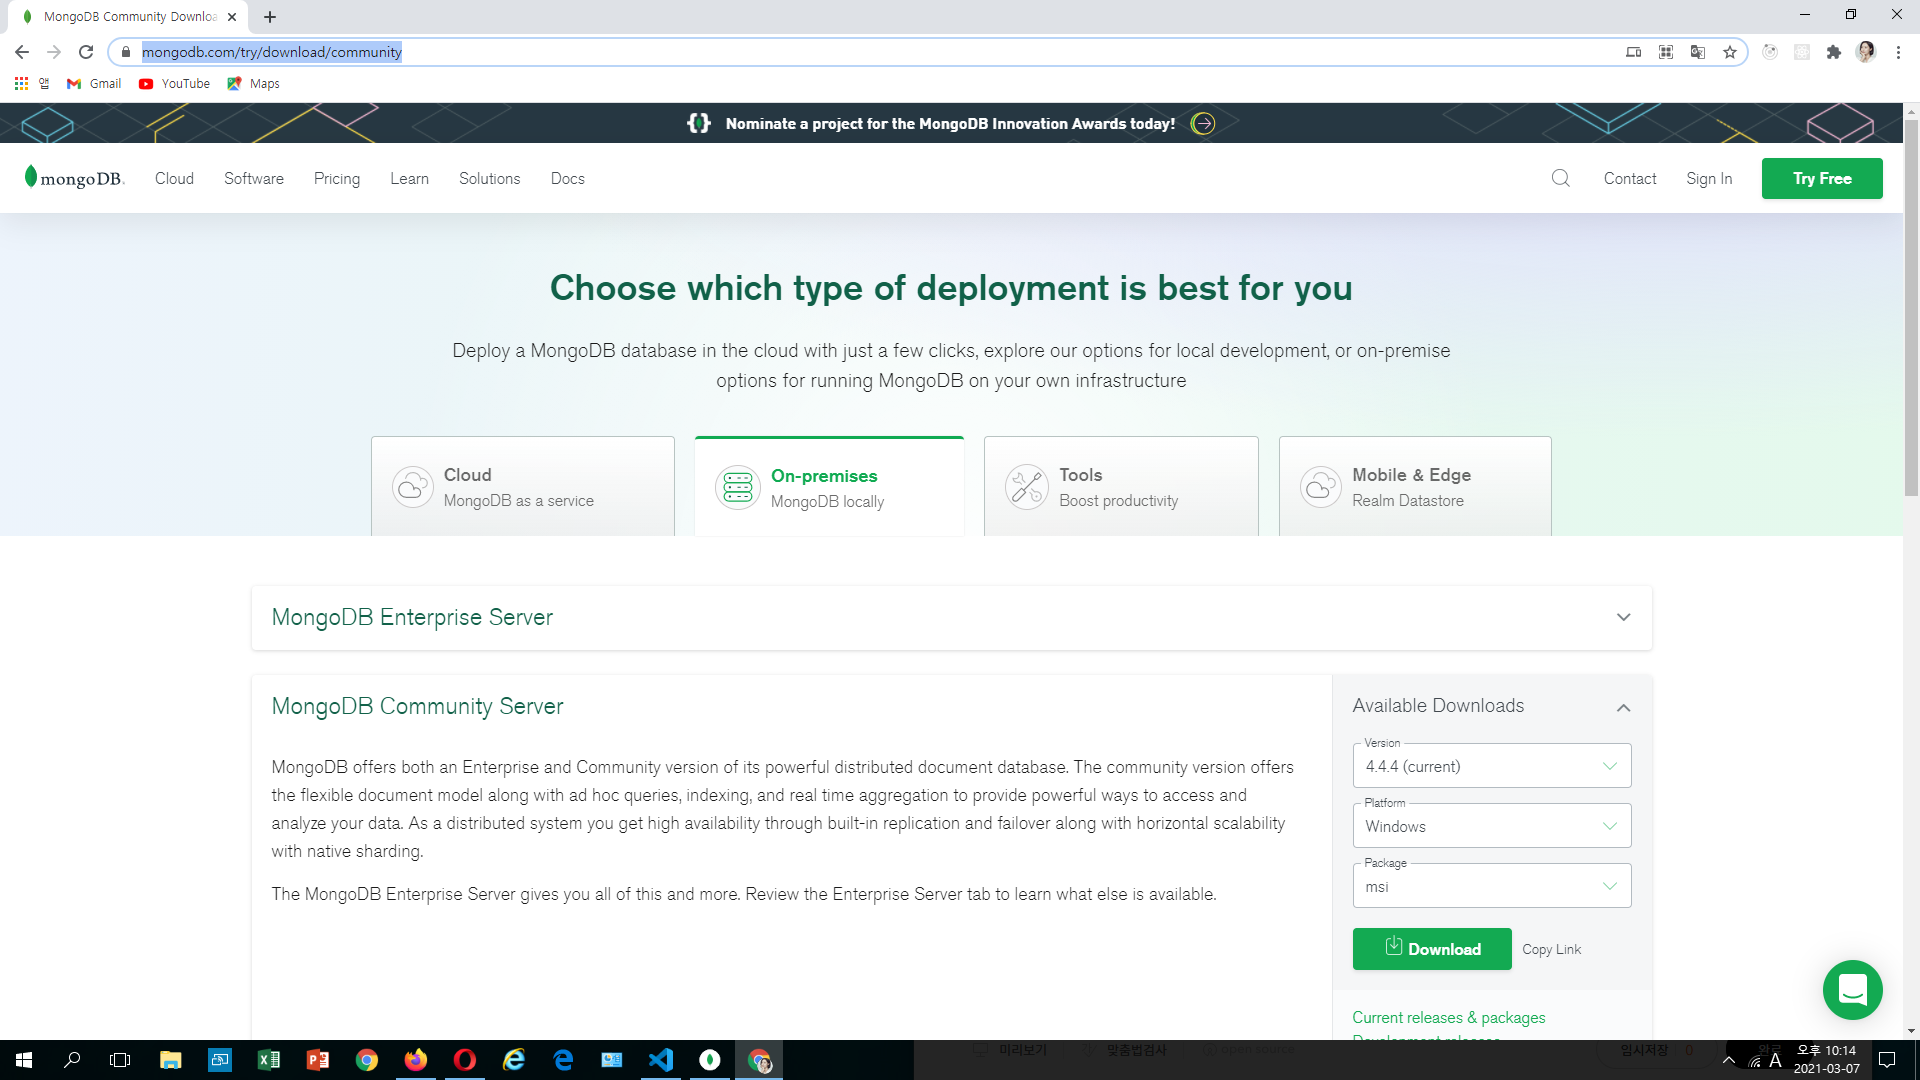The height and width of the screenshot is (1080, 1920).
Task: Click the site lock icon
Action: coord(126,52)
